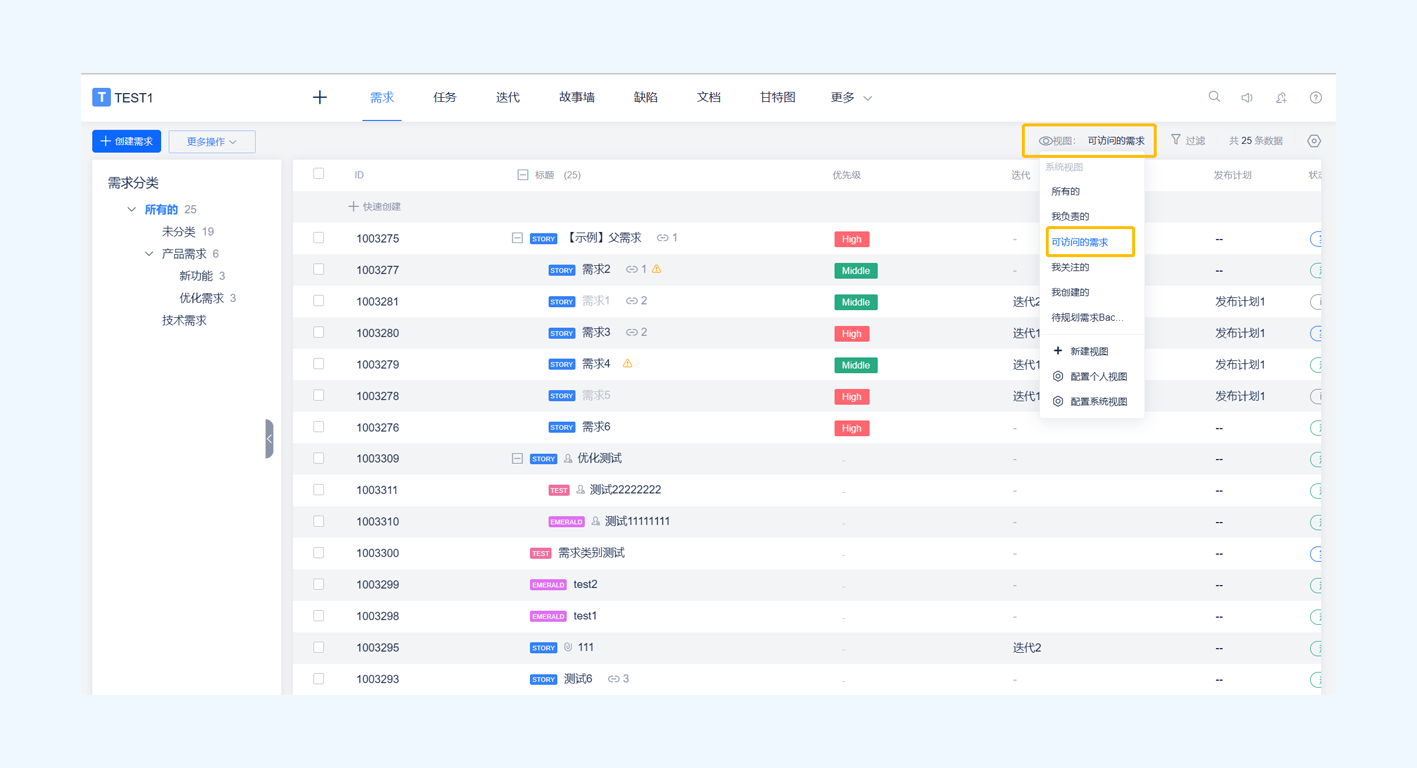
Task: Collapse the 所有的 category tree node
Action: click(x=131, y=210)
